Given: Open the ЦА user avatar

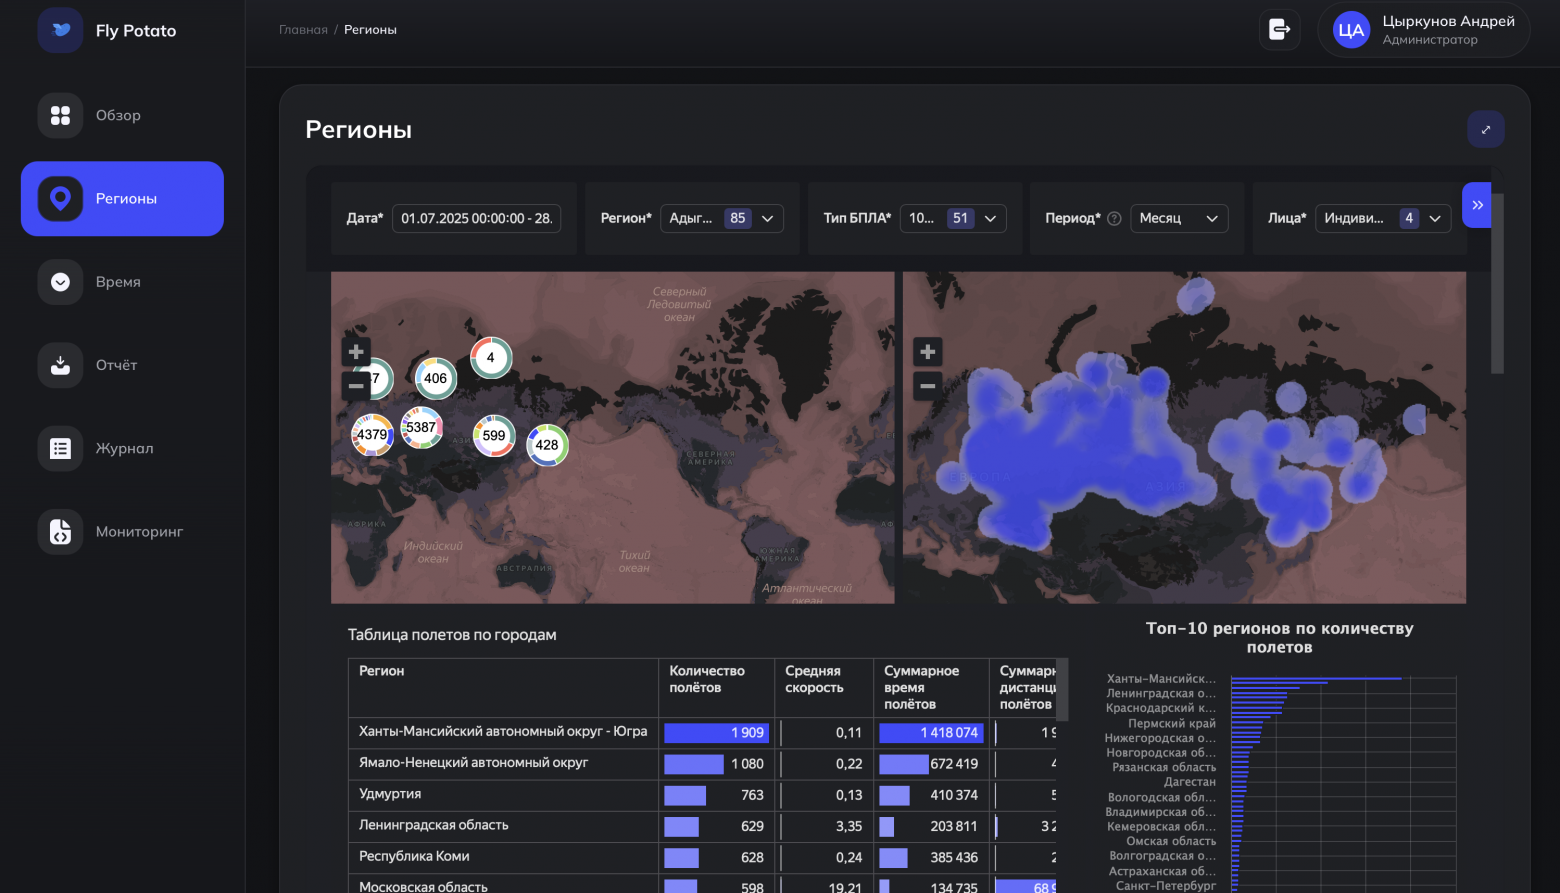Looking at the screenshot, I should point(1351,30).
